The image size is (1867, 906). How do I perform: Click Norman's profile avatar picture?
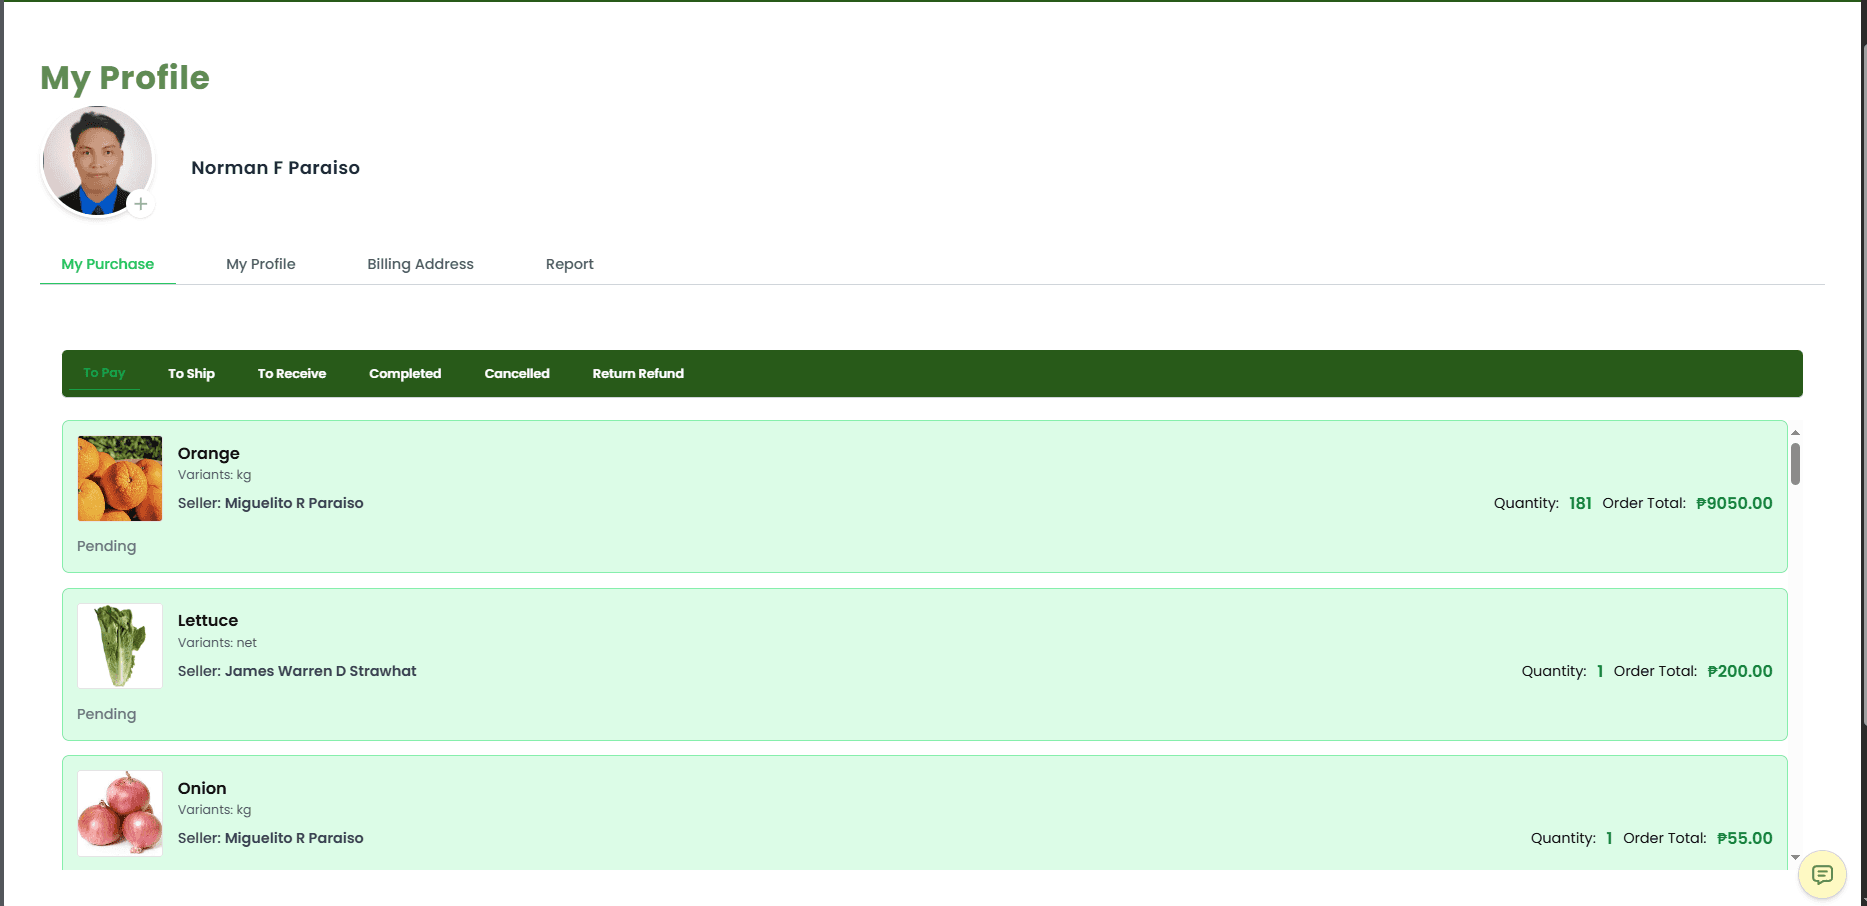coord(97,160)
